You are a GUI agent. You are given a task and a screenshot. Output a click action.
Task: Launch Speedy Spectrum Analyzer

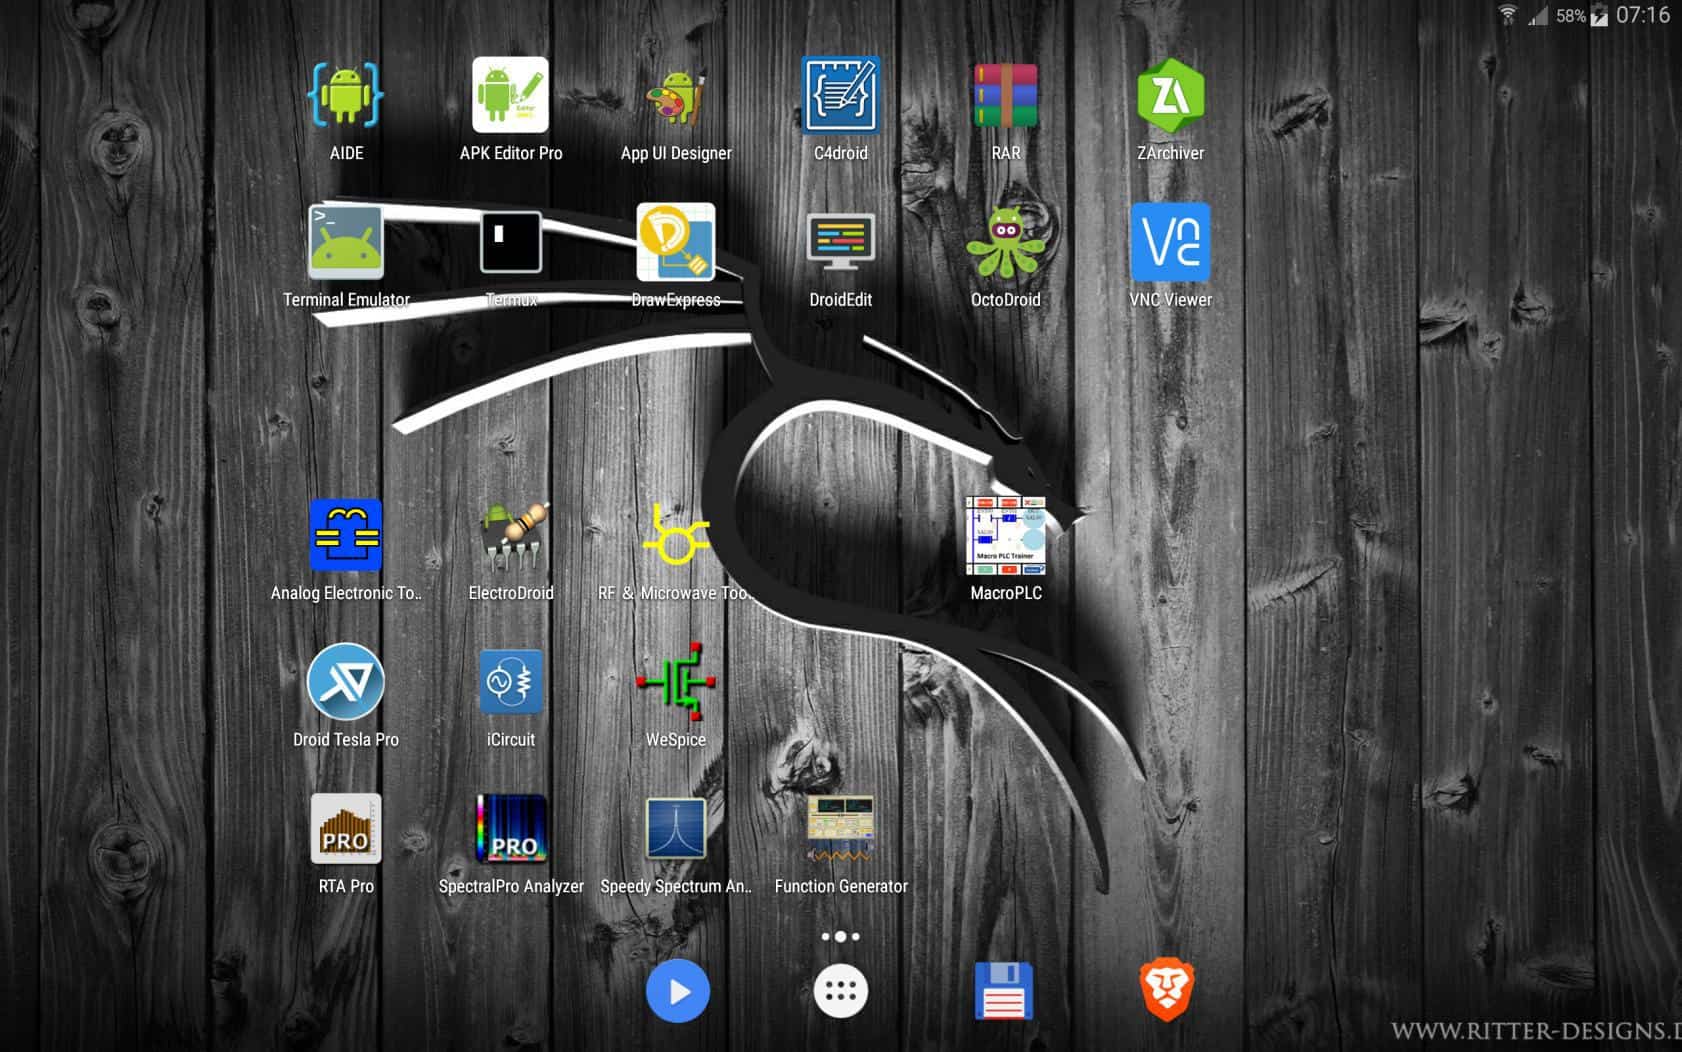coord(676,828)
